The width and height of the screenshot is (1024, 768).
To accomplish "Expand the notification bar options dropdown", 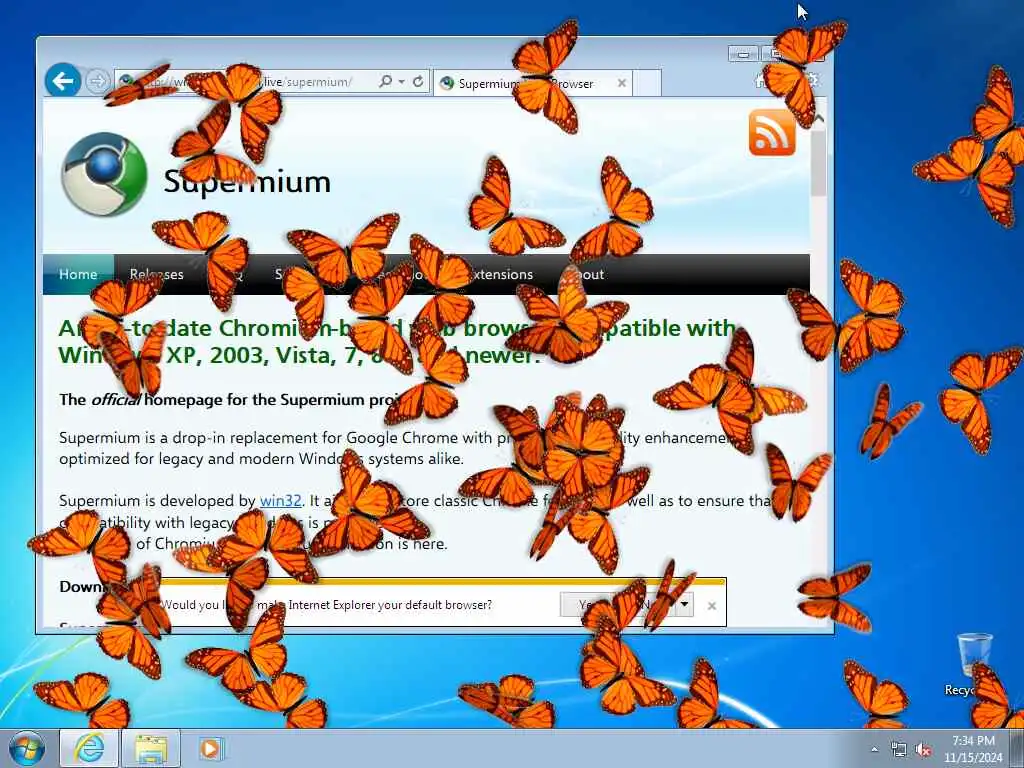I will [684, 605].
